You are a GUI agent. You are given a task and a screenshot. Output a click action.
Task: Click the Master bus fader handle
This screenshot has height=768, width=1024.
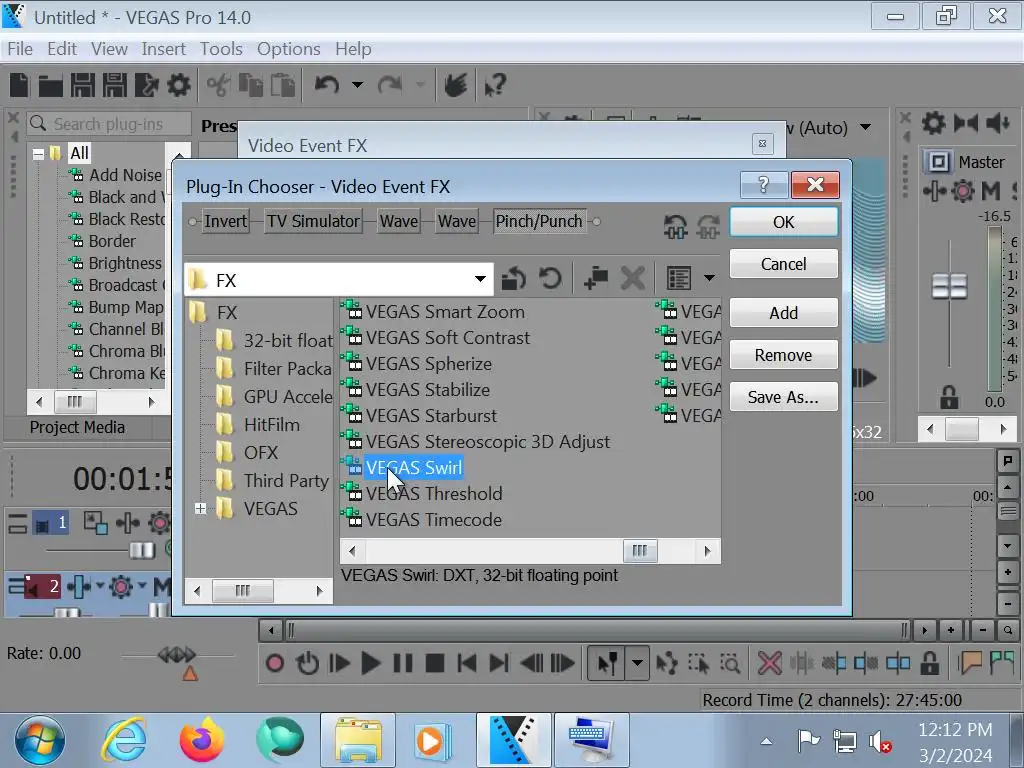point(949,286)
